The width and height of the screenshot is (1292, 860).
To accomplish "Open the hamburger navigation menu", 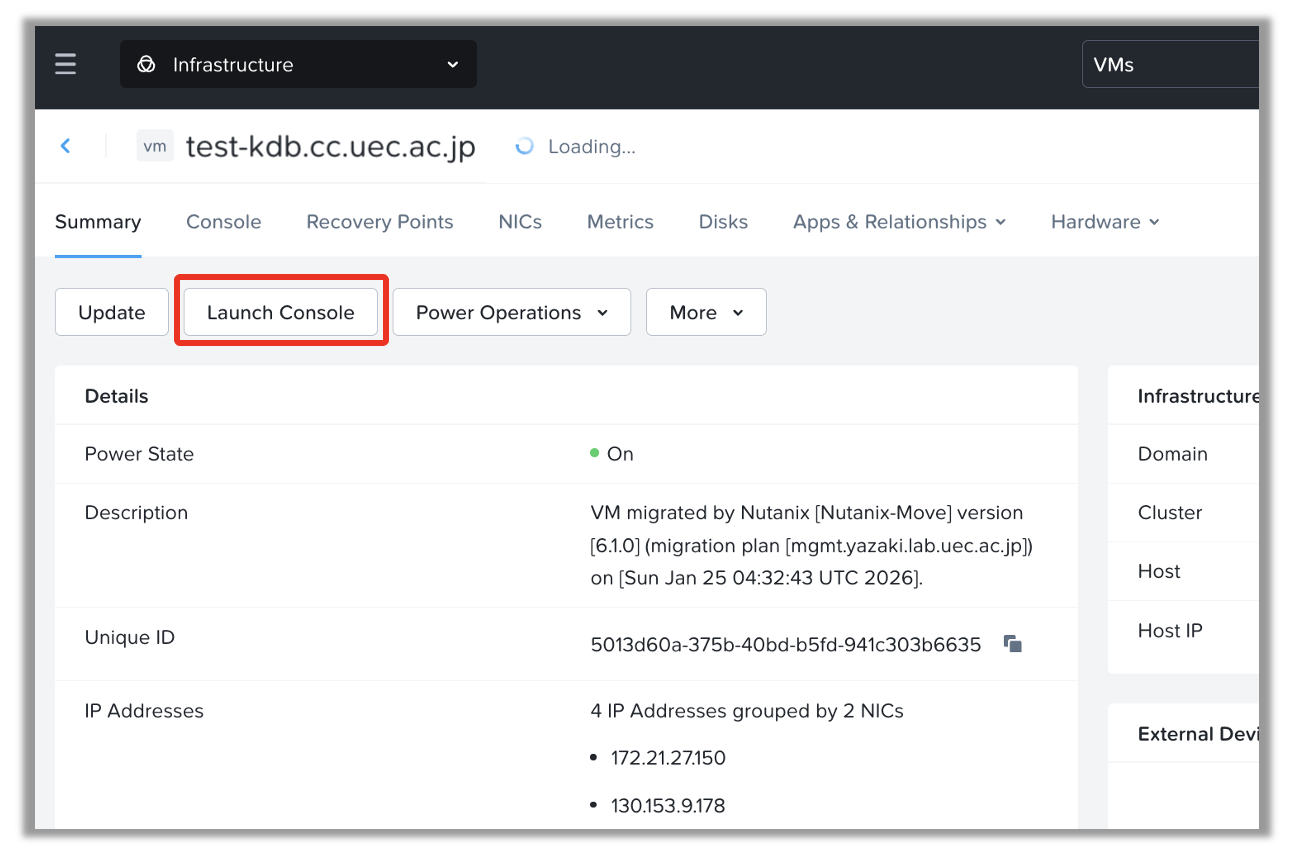I will (x=66, y=65).
